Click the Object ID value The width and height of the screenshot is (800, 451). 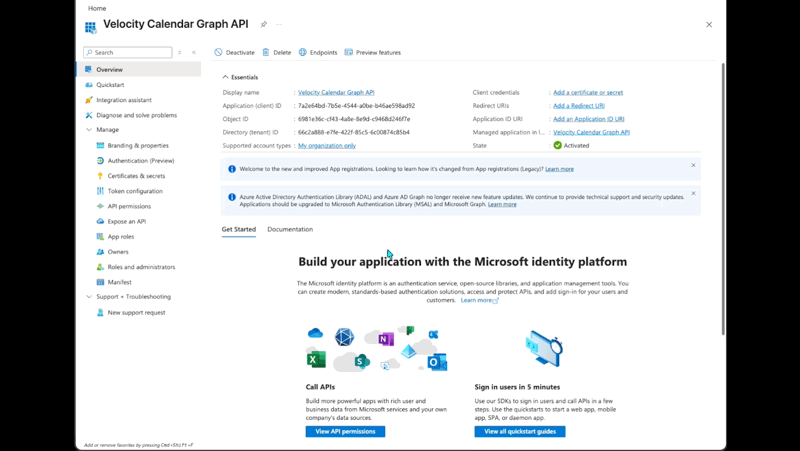pyautogui.click(x=354, y=119)
